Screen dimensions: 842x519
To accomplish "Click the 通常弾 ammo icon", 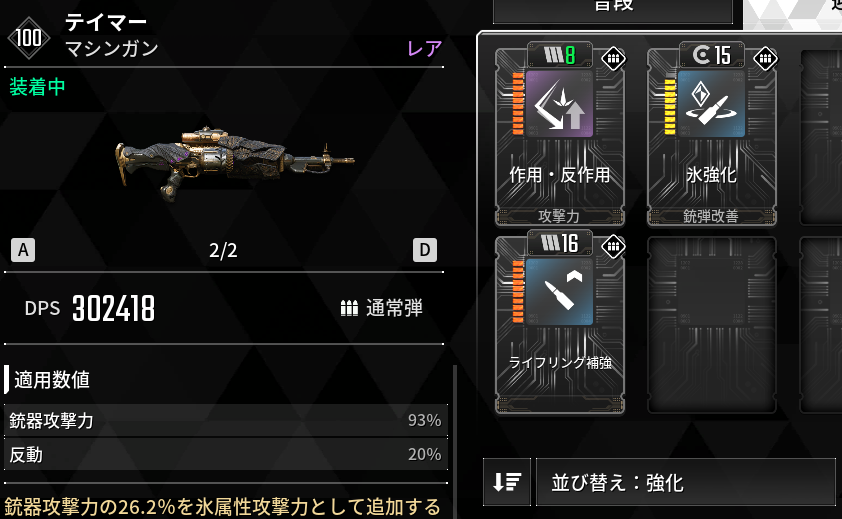I will tap(349, 308).
